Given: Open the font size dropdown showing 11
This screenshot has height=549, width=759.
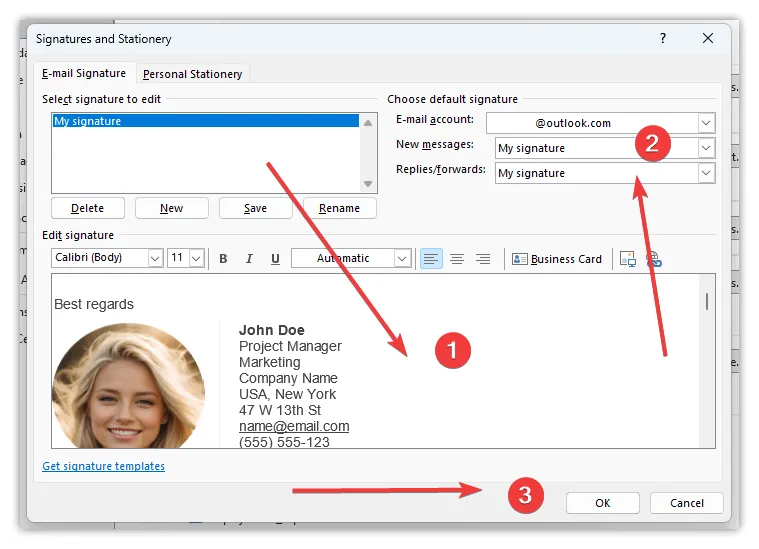Looking at the screenshot, I should [x=196, y=259].
